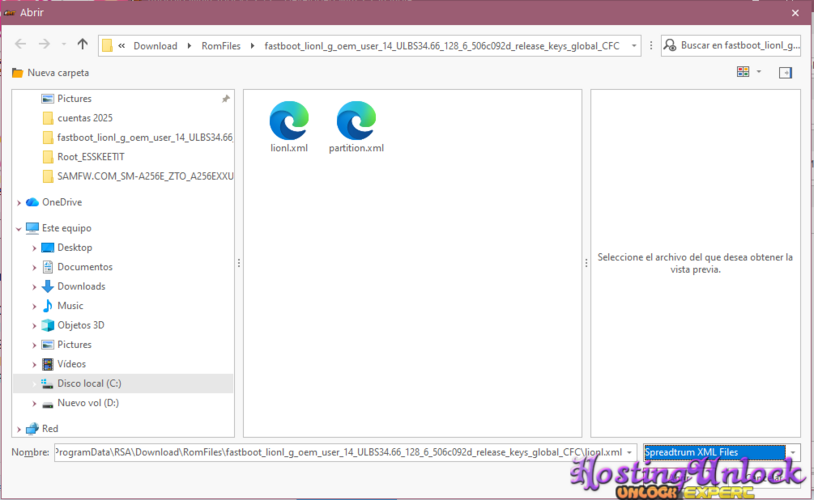Click the Up one level arrow

click(x=83, y=45)
